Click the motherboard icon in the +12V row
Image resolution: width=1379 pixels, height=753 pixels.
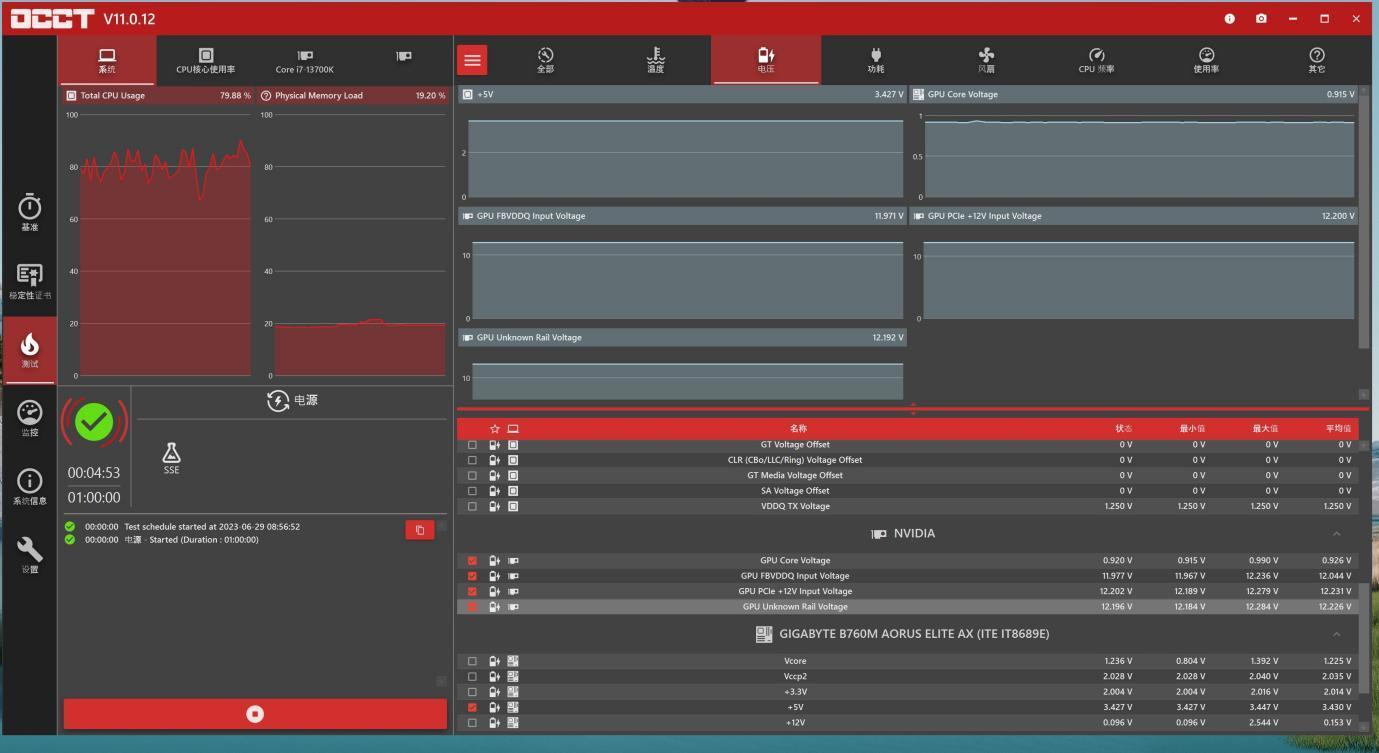point(513,723)
